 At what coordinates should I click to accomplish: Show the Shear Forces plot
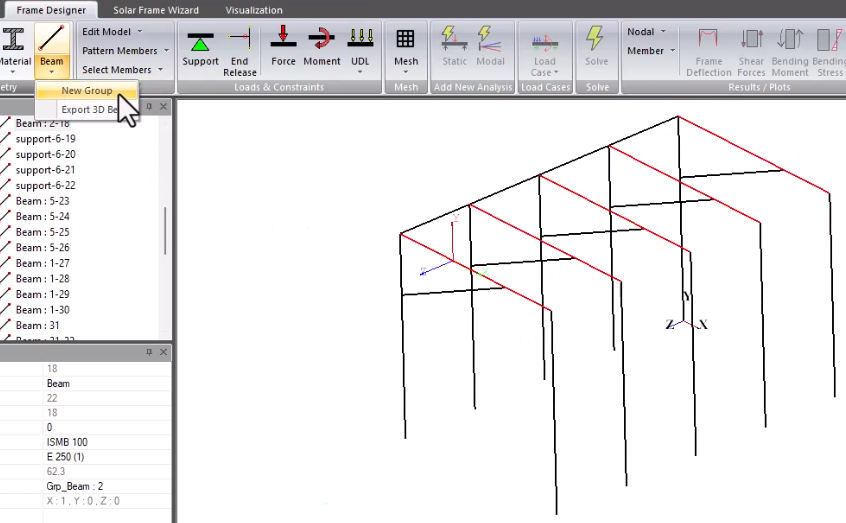[751, 52]
